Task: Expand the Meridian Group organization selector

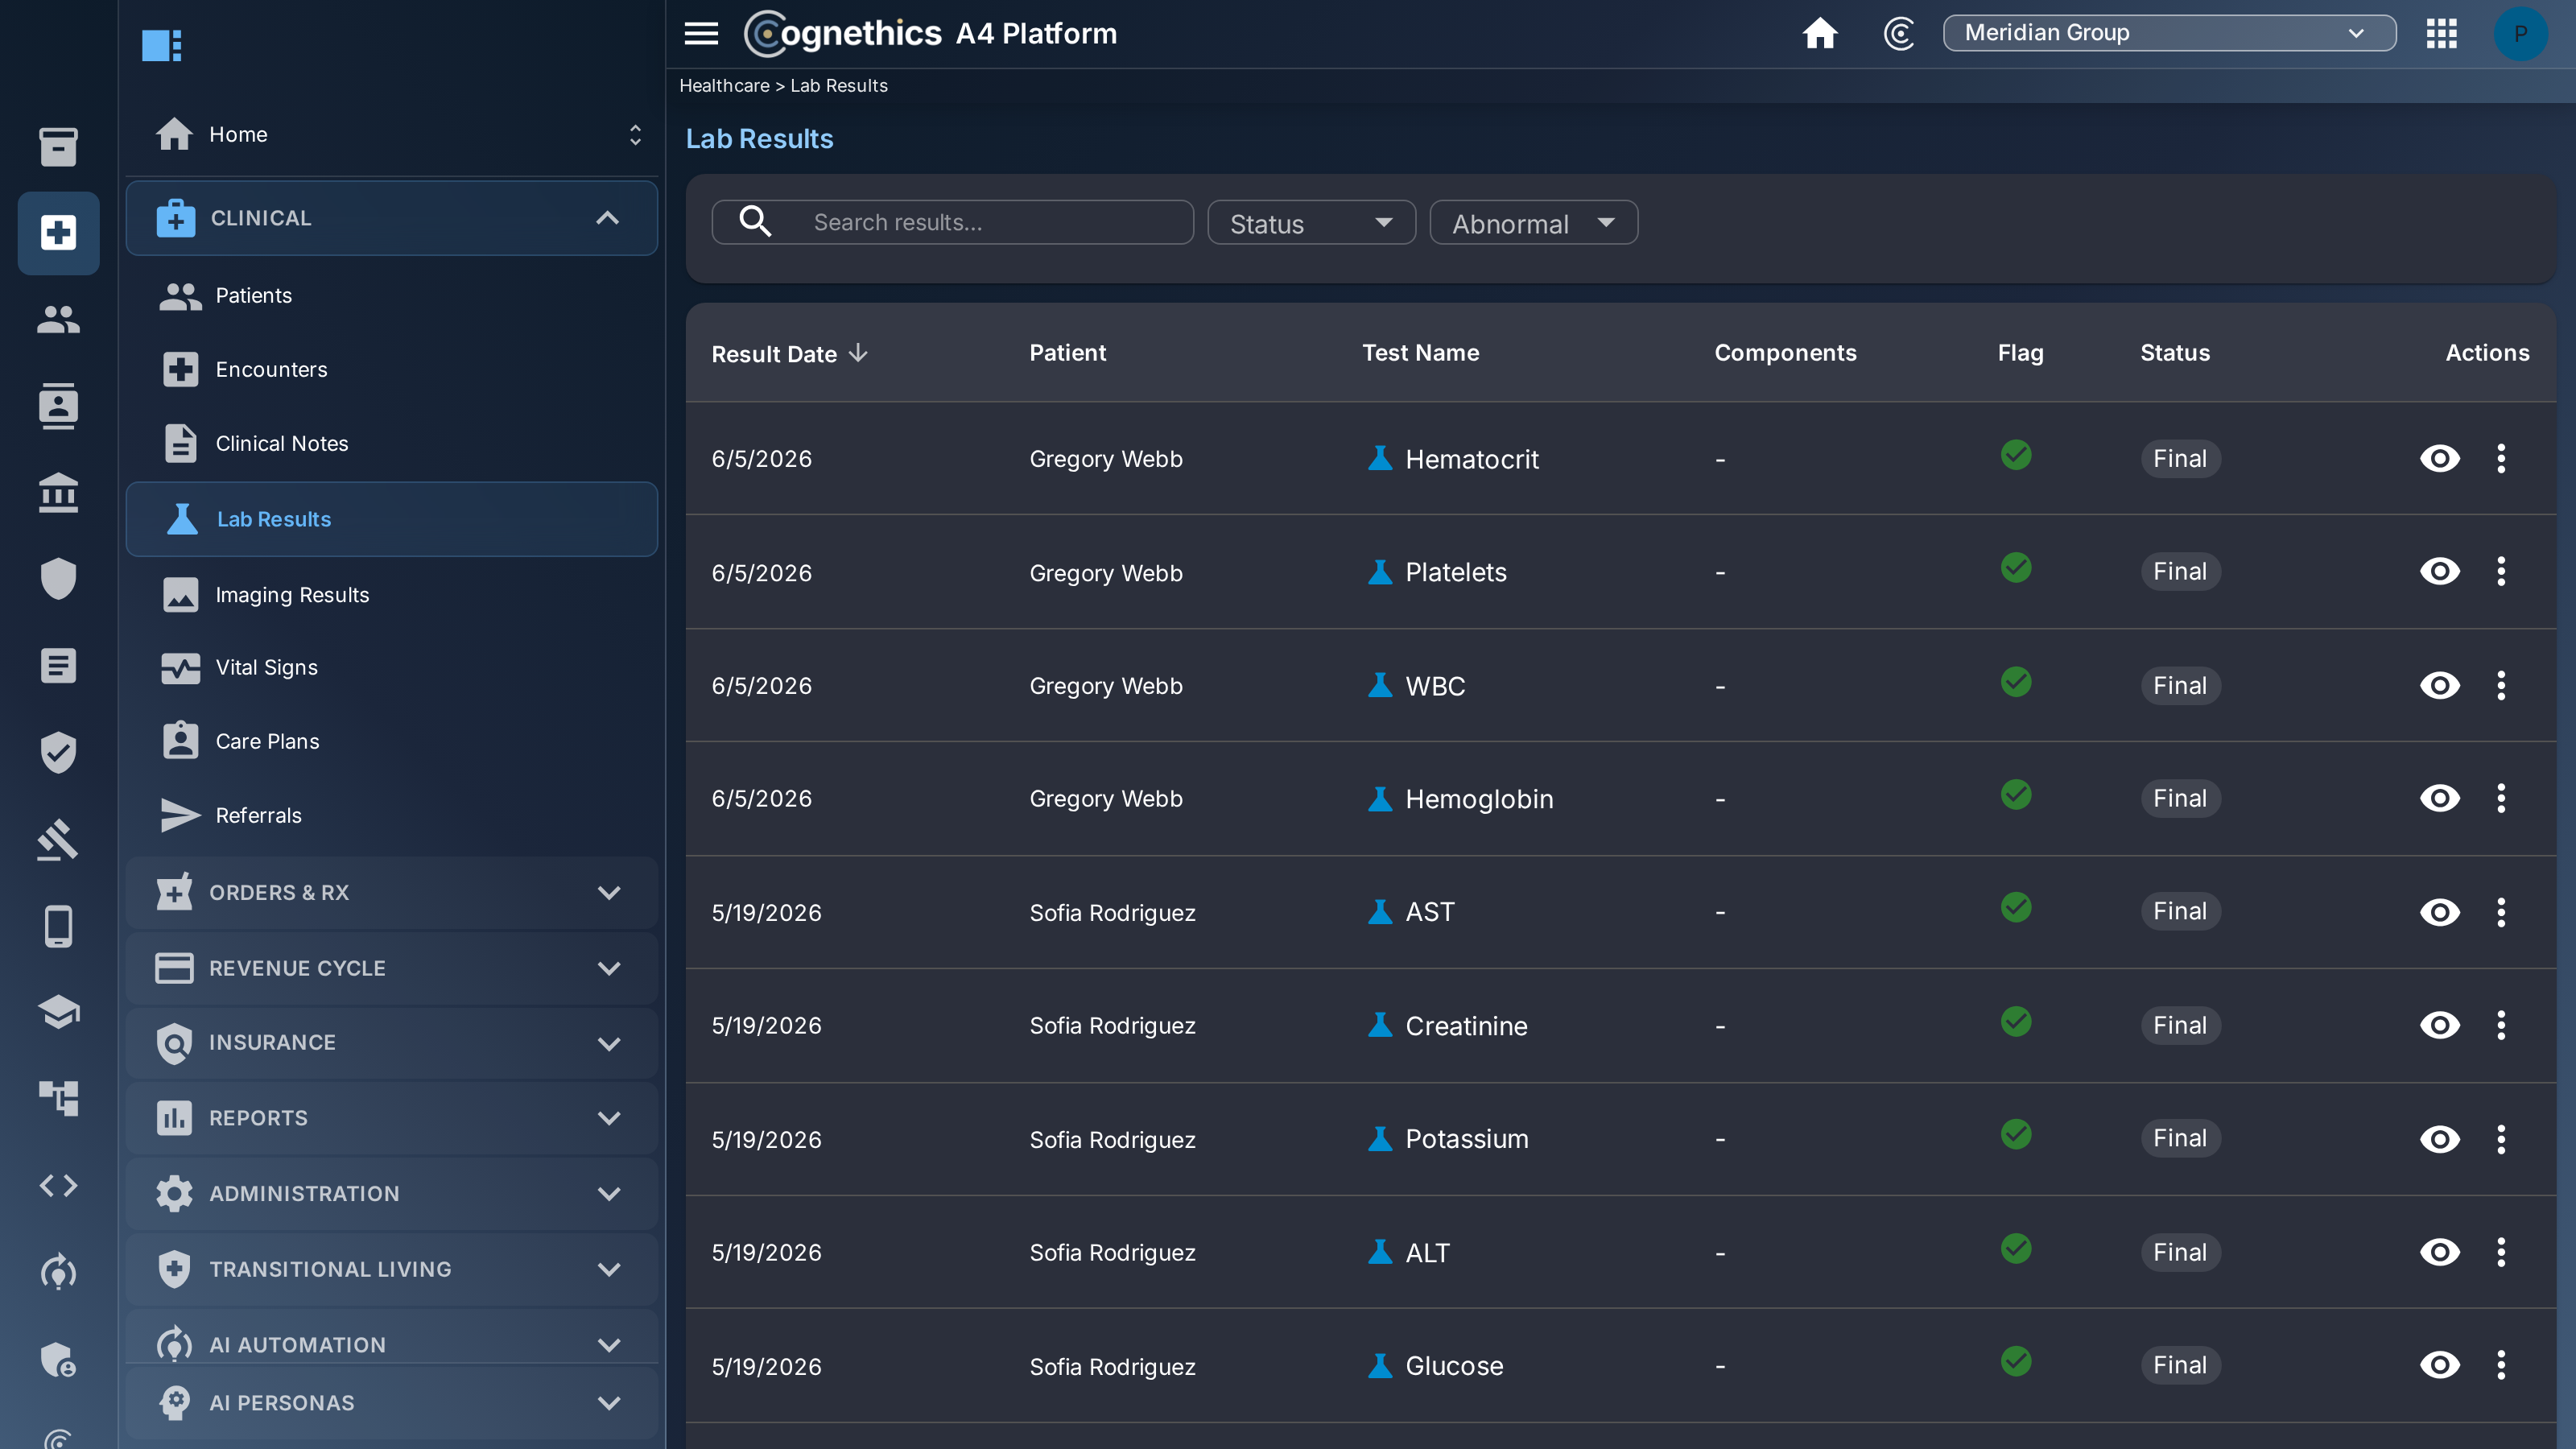Action: pyautogui.click(x=2169, y=33)
